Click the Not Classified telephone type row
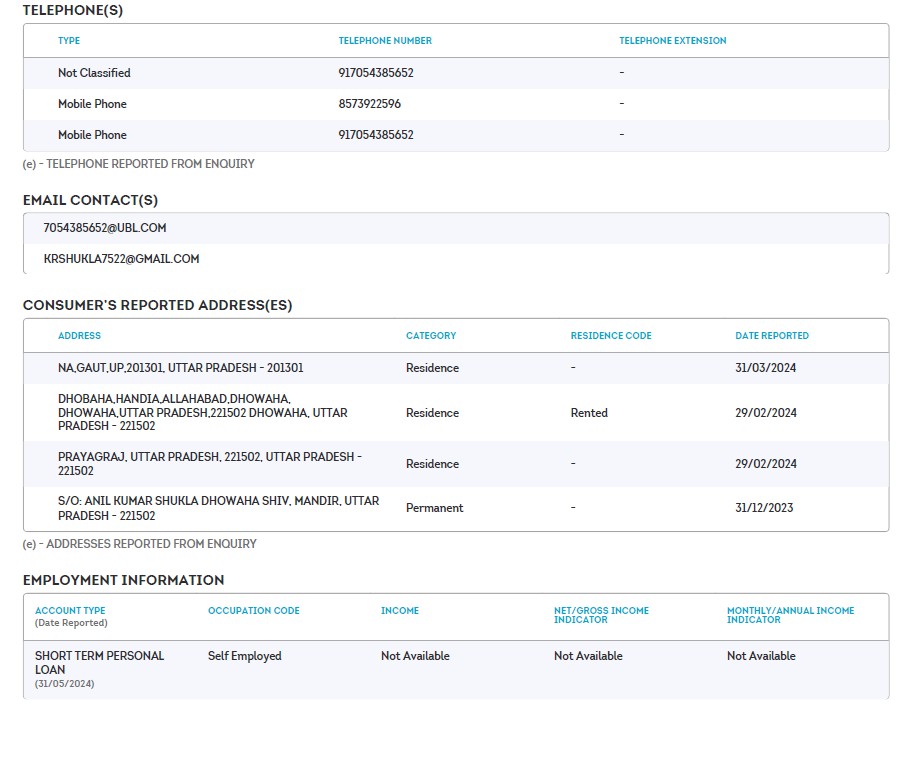Screen dimensions: 910x759 coord(94,73)
